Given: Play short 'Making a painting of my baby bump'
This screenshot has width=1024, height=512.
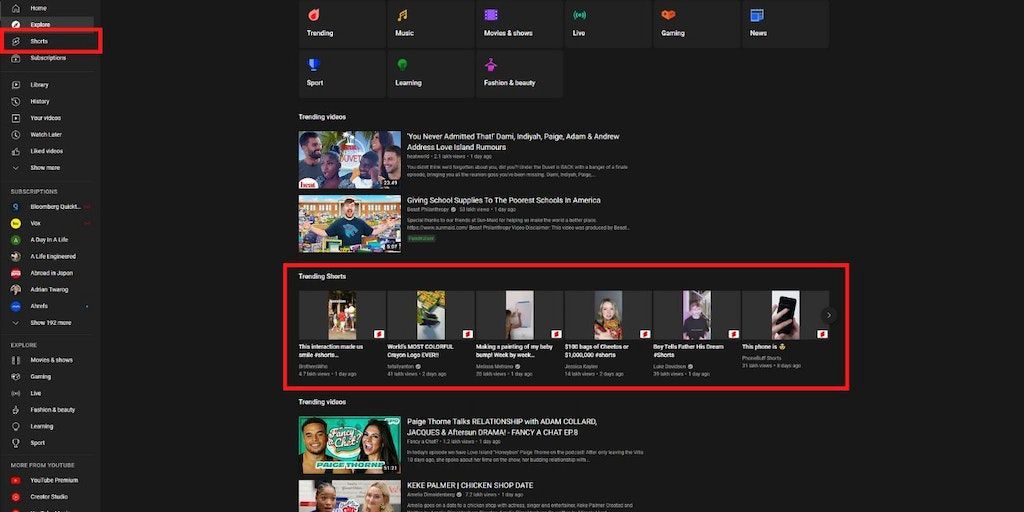Looking at the screenshot, I should [519, 315].
